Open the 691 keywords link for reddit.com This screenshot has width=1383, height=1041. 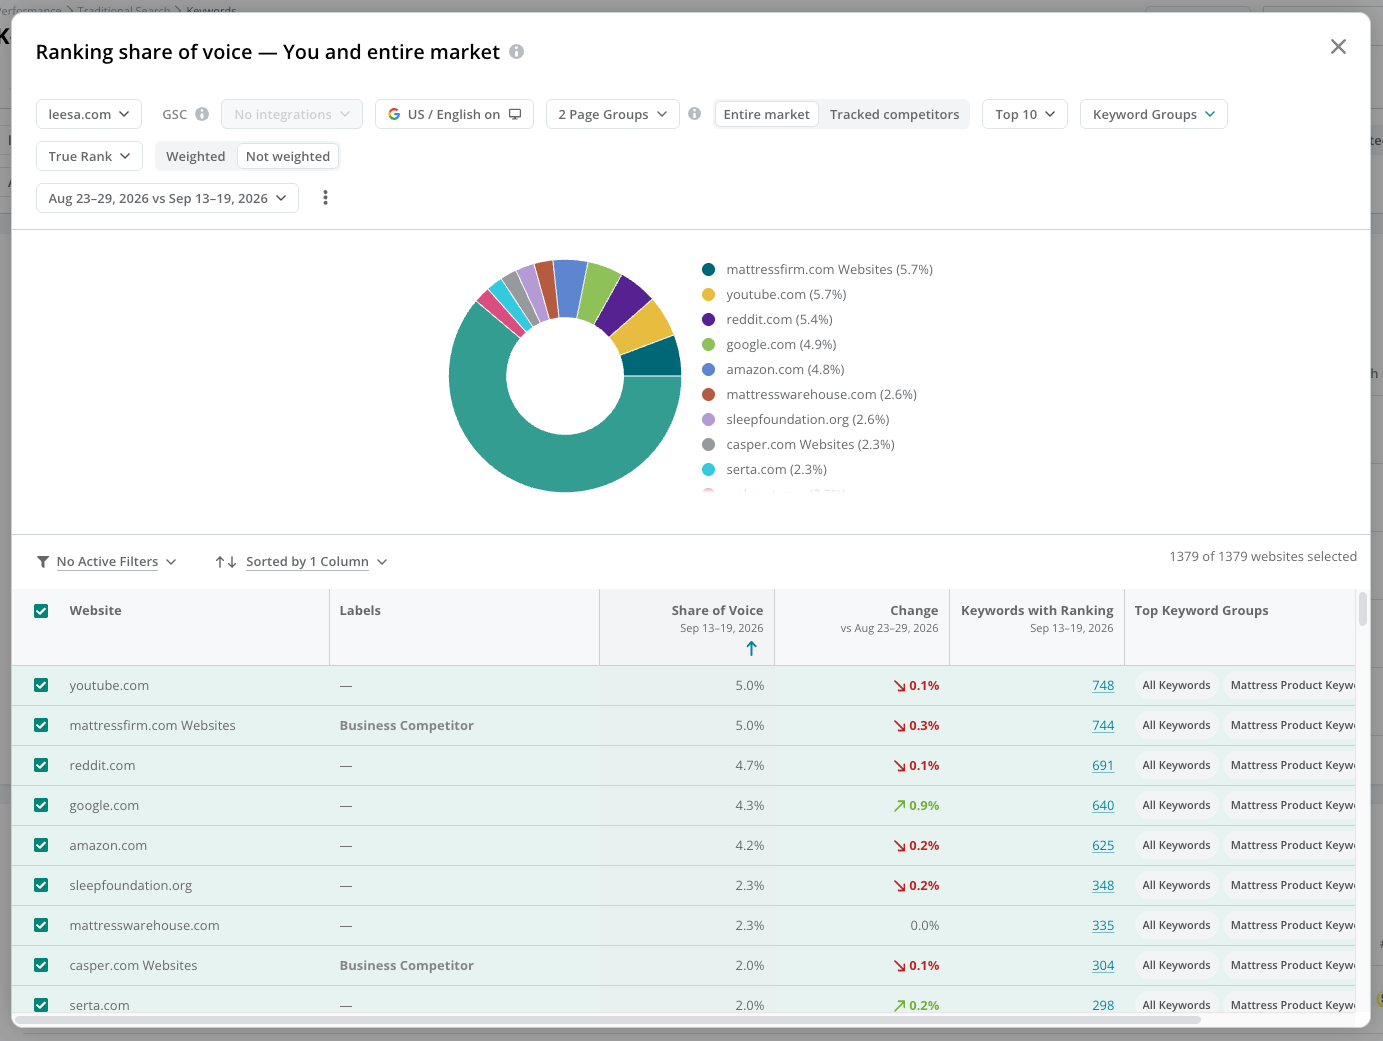click(1103, 765)
